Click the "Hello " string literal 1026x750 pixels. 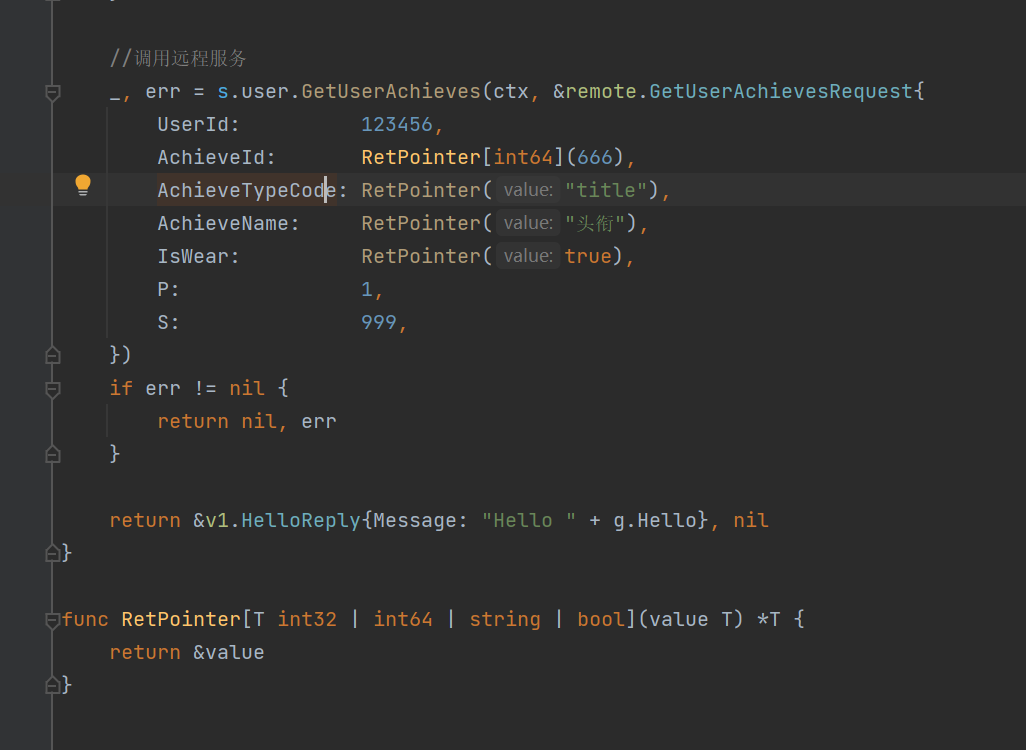529,520
